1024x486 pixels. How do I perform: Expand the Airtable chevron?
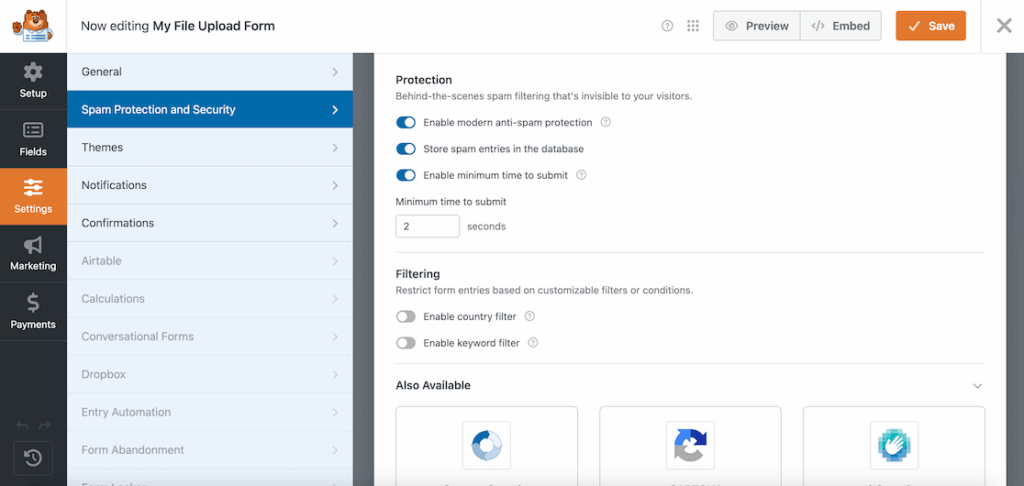(x=334, y=261)
